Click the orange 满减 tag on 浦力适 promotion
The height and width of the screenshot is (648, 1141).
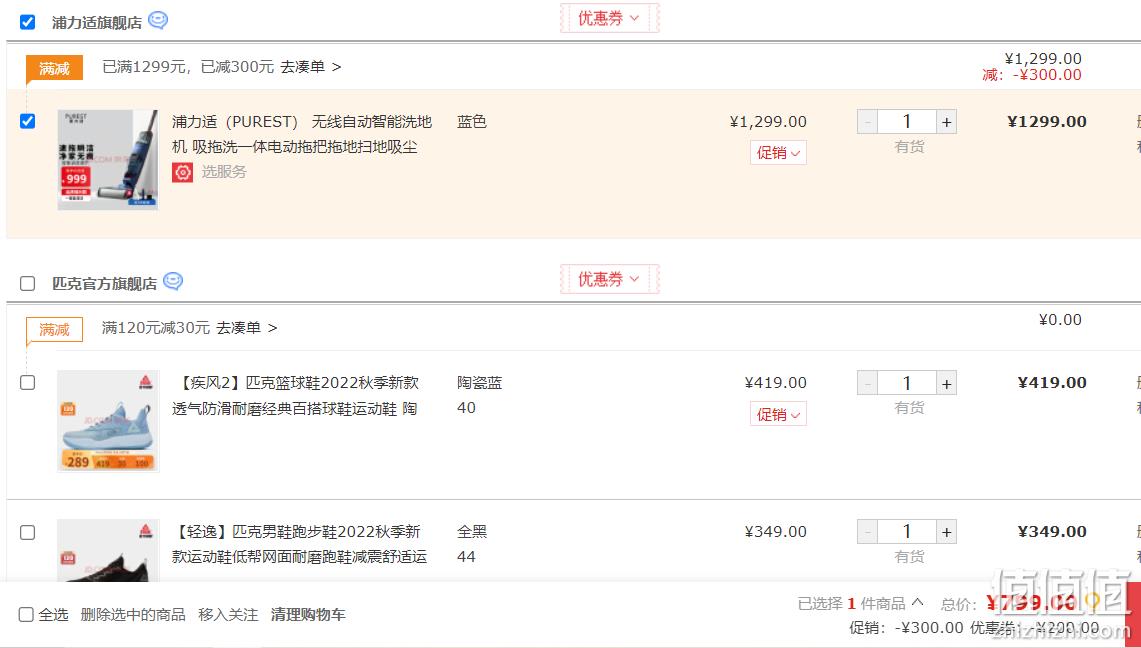[55, 68]
